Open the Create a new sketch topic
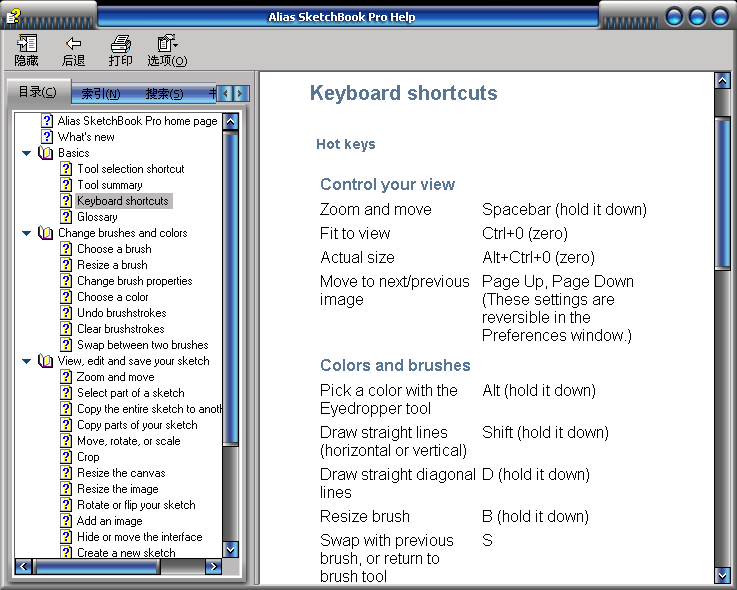The image size is (737, 590). click(x=126, y=552)
